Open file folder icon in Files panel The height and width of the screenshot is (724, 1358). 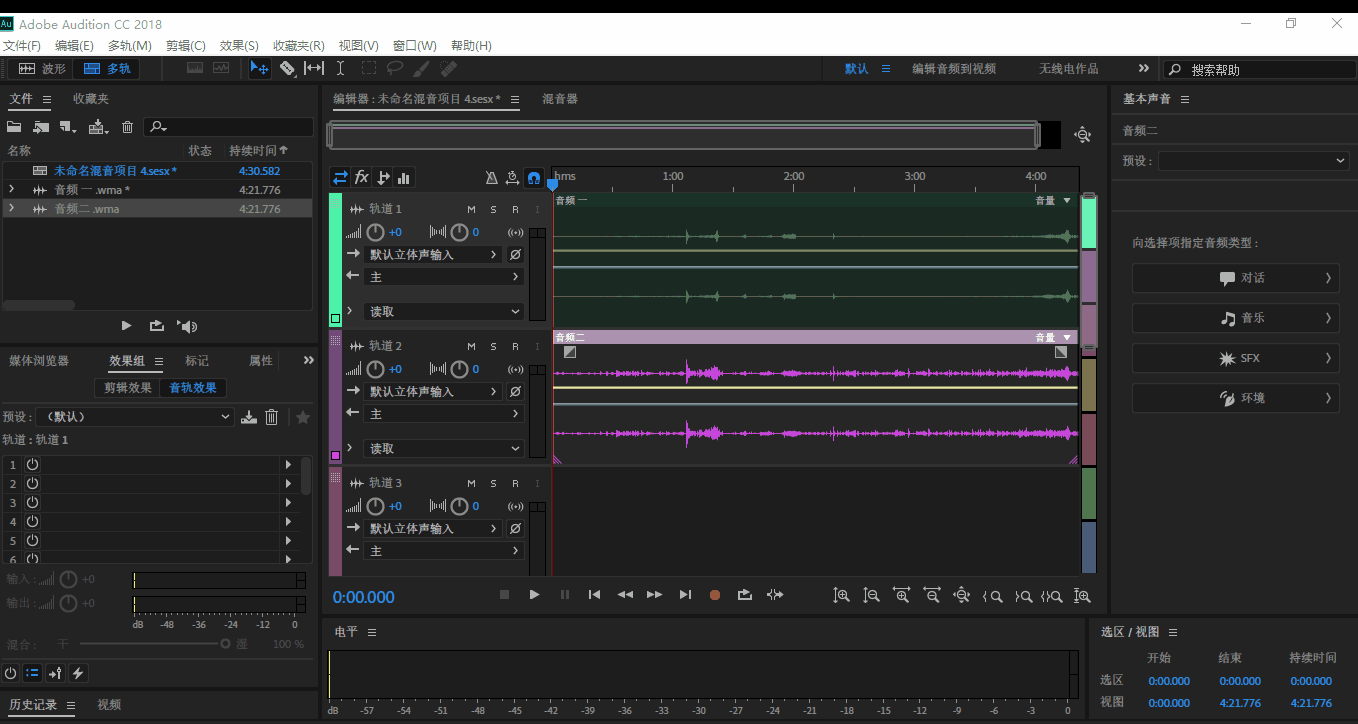pyautogui.click(x=14, y=127)
